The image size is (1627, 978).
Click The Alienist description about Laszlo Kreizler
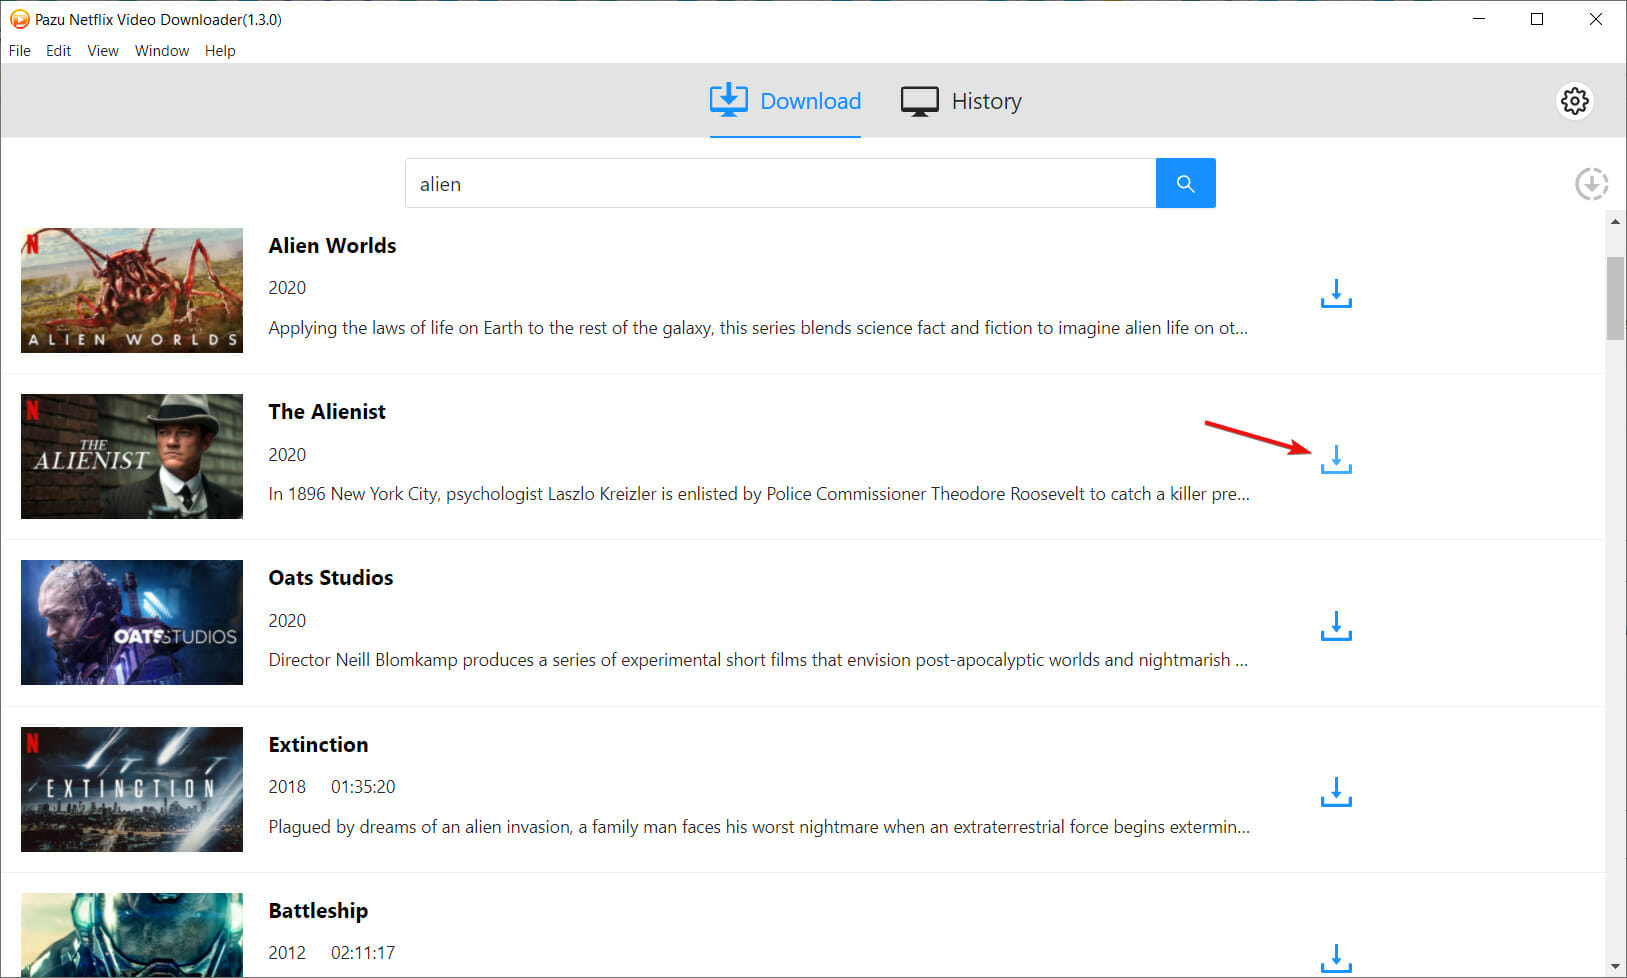tap(759, 494)
